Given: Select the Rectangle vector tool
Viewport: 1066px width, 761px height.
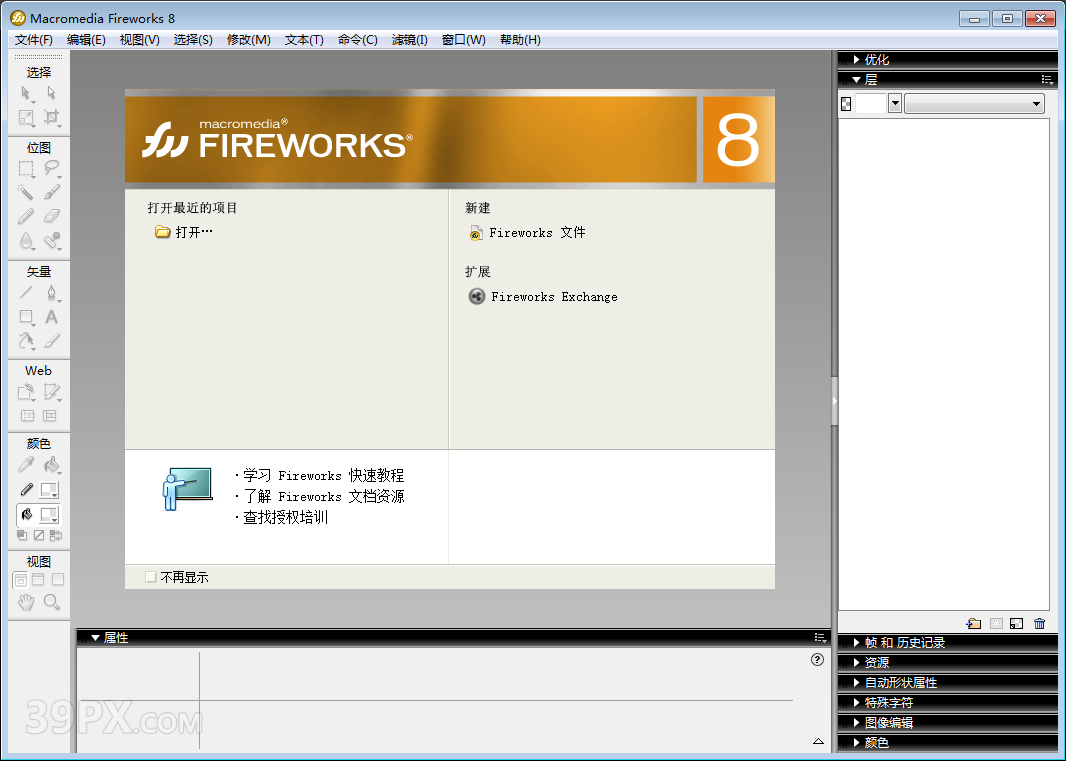Looking at the screenshot, I should point(26,317).
